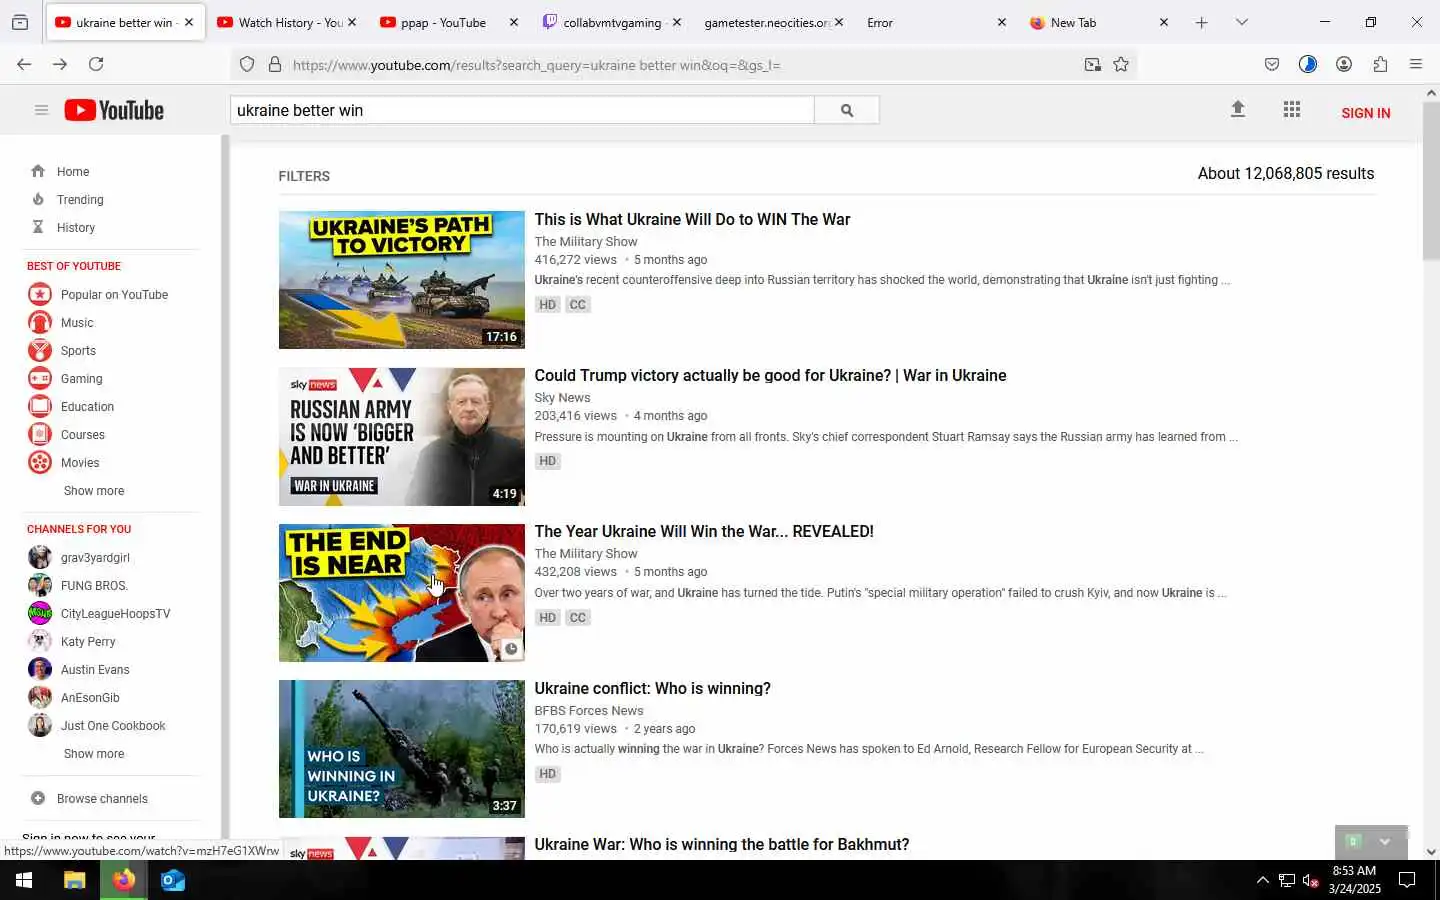Viewport: 1440px width, 900px height.
Task: Go back with the browser back arrow
Action: pos(24,64)
